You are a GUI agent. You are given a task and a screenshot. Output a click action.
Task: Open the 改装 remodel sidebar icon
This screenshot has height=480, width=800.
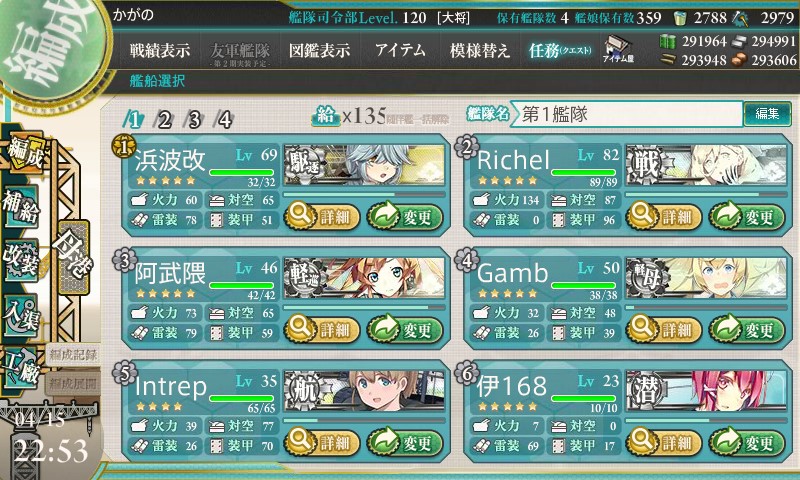point(21,260)
